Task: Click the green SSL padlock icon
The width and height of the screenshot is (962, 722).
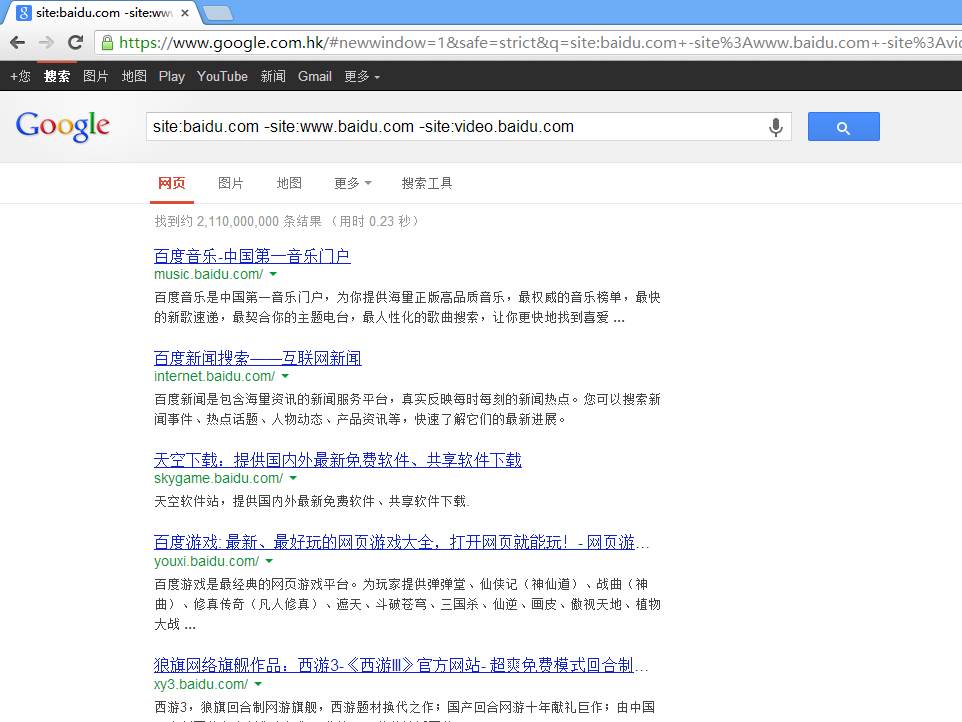Action: (x=107, y=42)
